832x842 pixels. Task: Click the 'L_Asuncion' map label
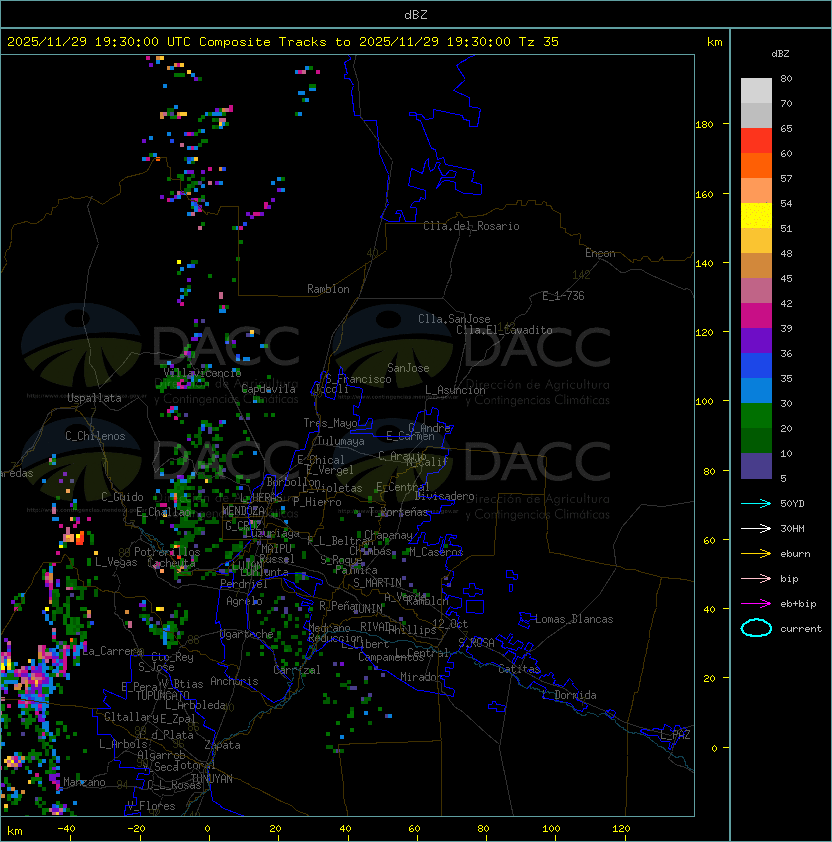(455, 390)
